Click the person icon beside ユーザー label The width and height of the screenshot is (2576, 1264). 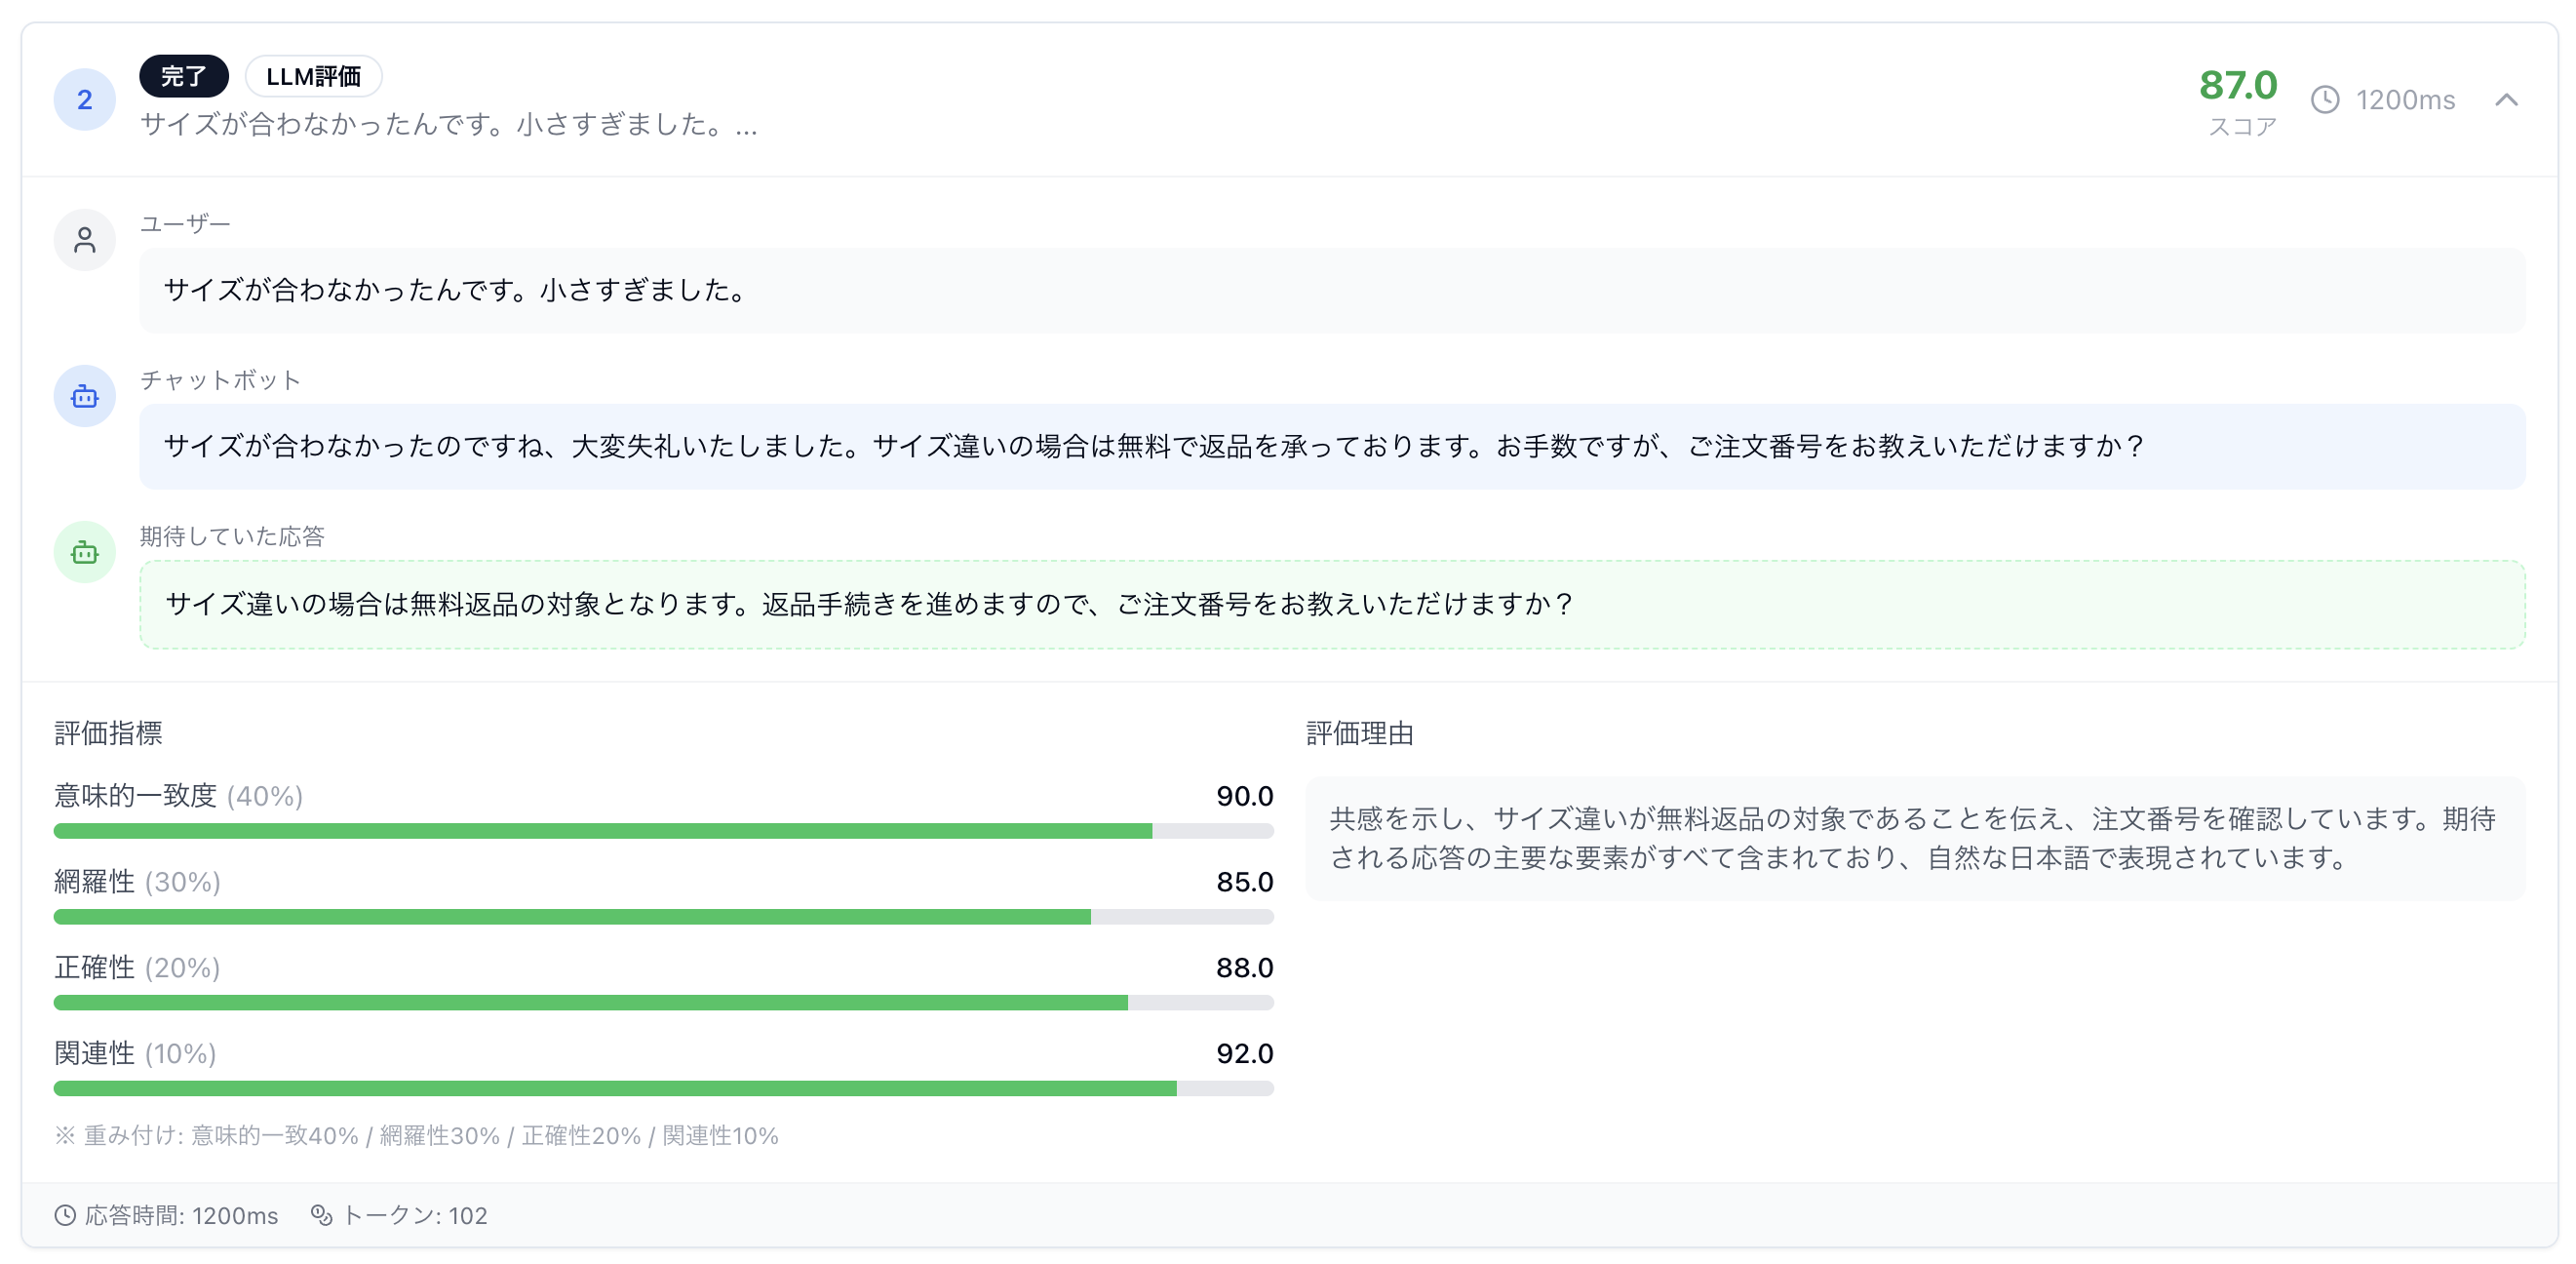coord(84,240)
